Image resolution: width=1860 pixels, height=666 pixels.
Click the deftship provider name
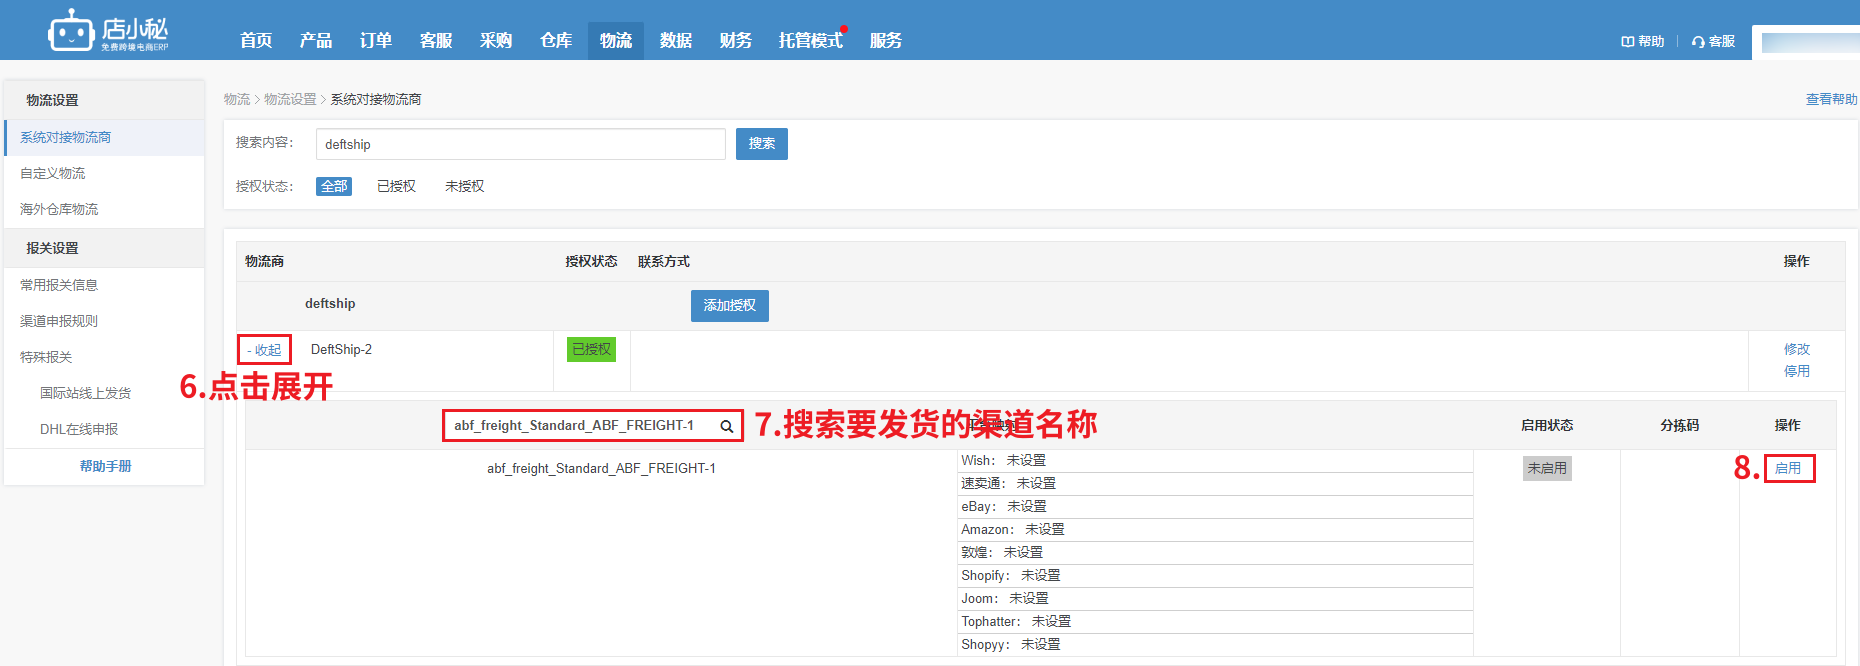click(x=330, y=303)
